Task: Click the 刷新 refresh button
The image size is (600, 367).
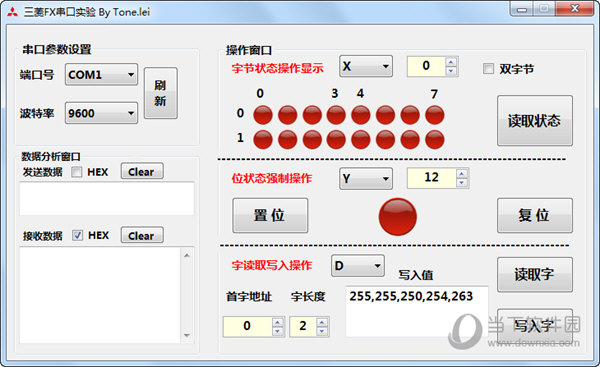Action: (x=161, y=93)
